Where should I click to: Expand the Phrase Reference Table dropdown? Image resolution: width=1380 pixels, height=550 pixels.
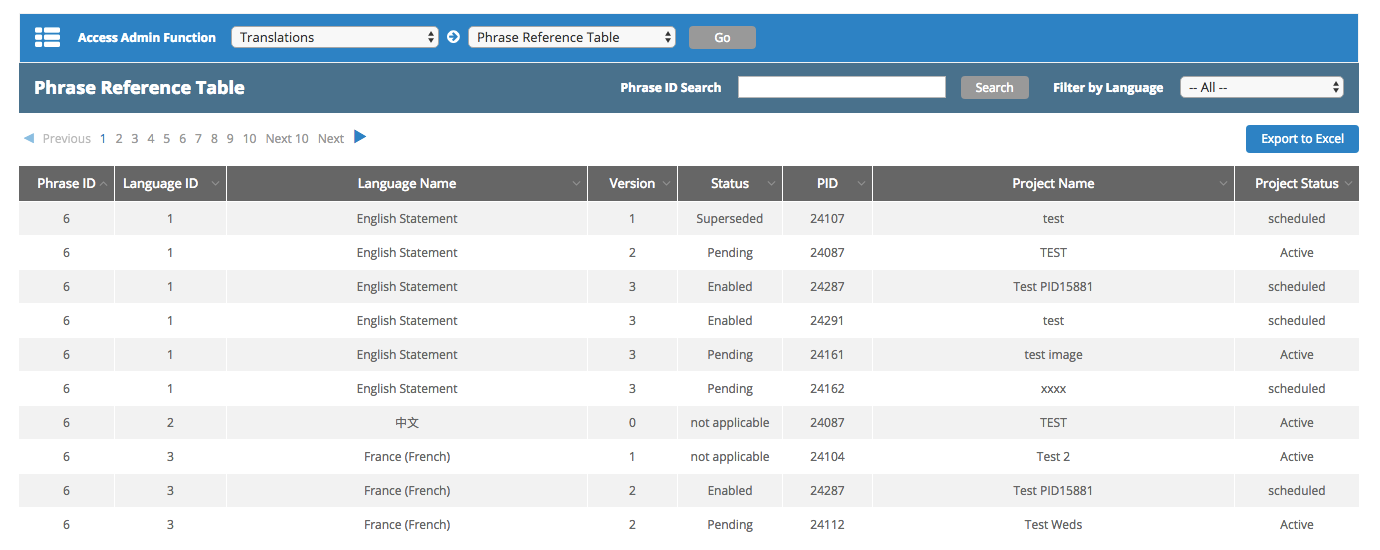571,37
